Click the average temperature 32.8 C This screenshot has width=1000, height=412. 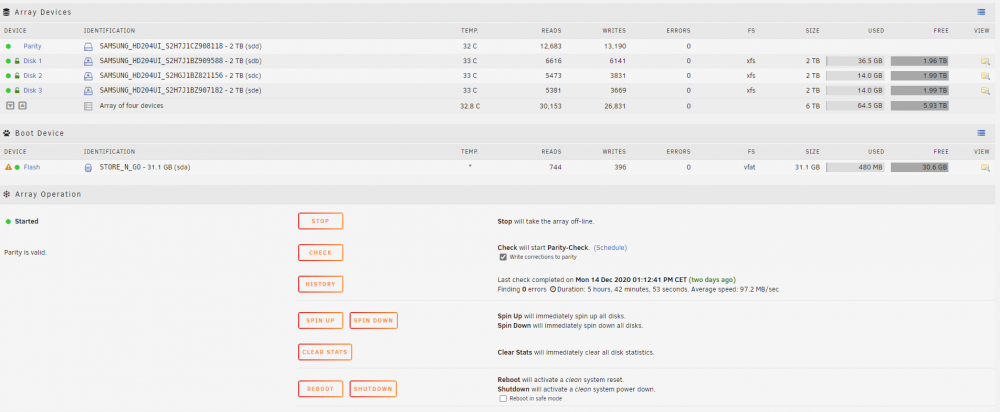tap(468, 106)
